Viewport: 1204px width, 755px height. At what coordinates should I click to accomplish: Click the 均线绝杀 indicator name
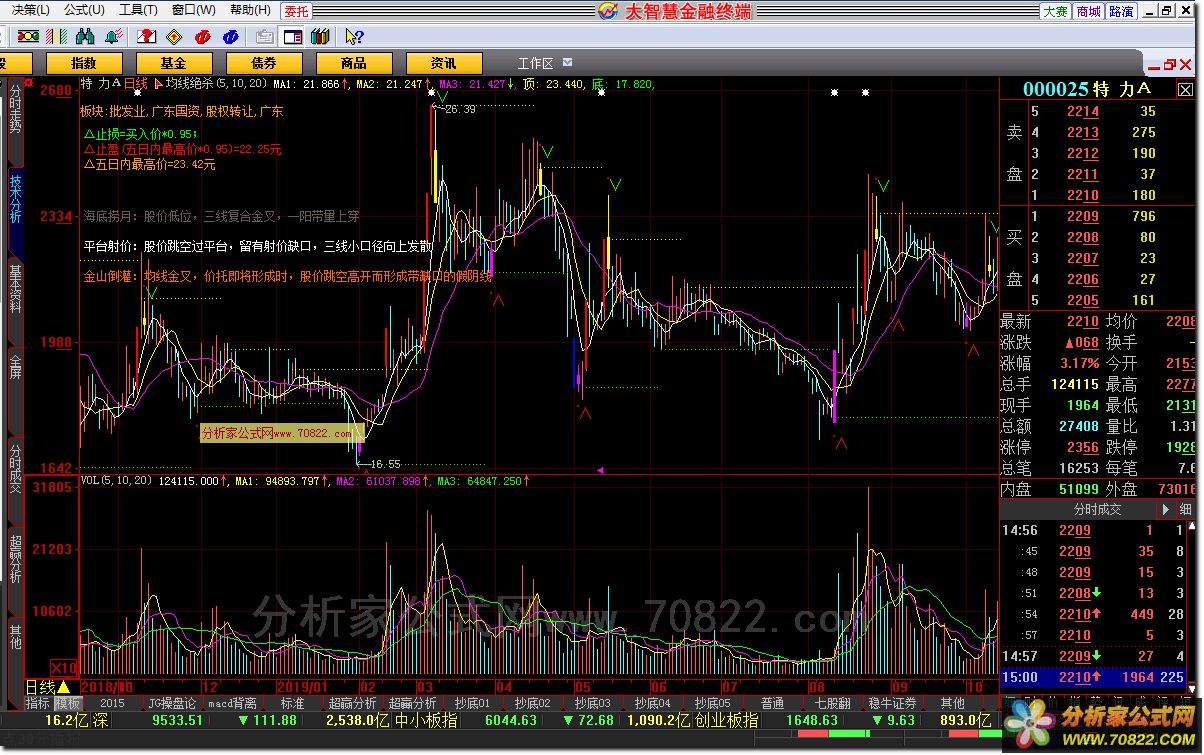point(190,84)
